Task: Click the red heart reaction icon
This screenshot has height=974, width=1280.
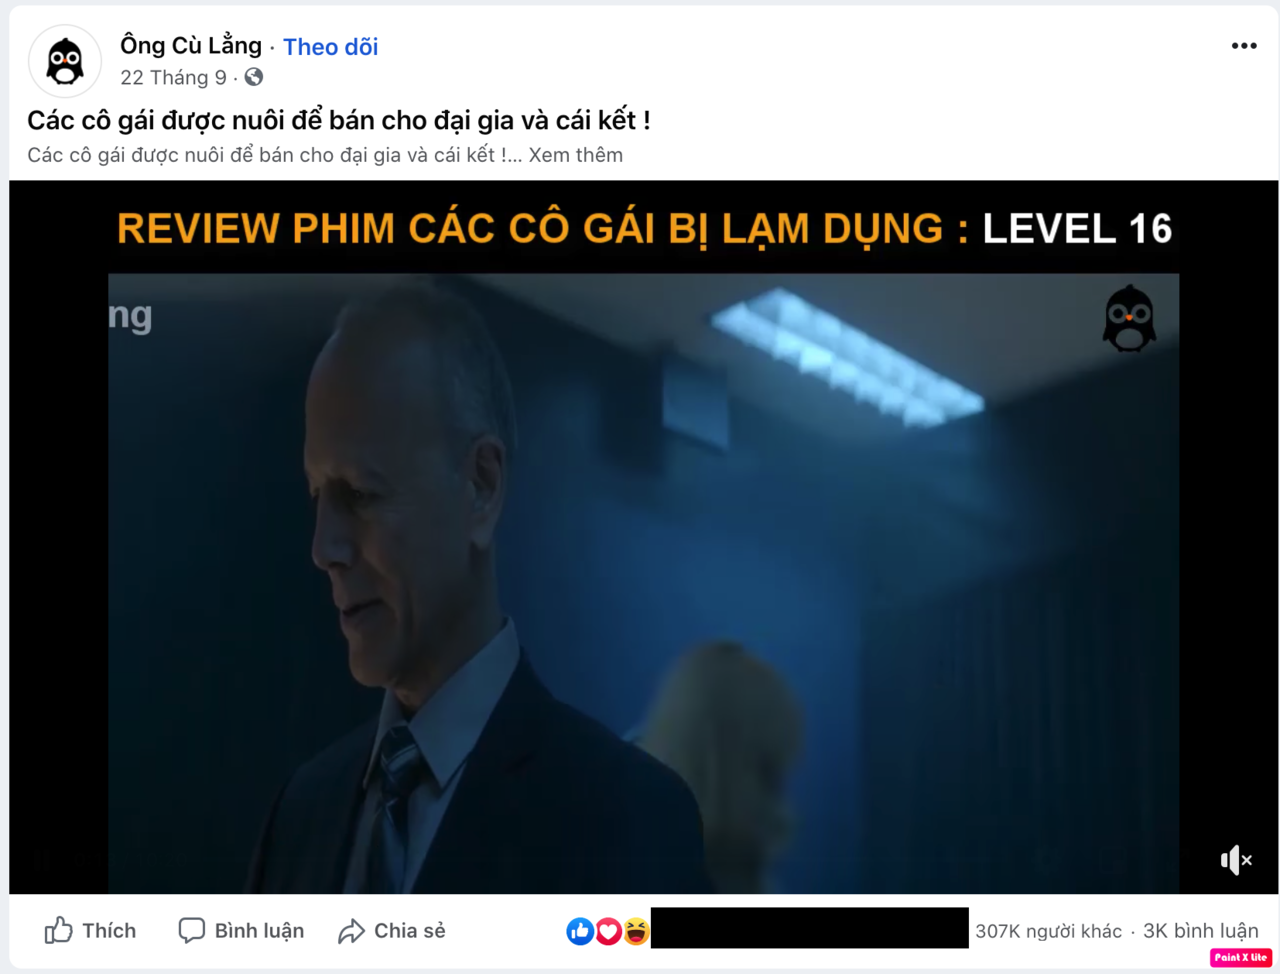Action: (608, 931)
